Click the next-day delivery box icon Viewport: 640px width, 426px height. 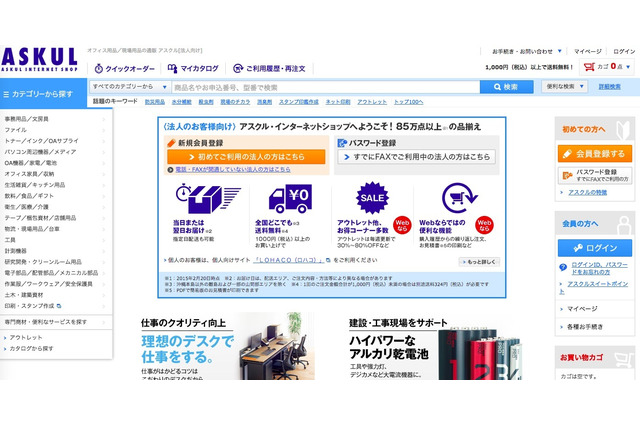[x=195, y=200]
